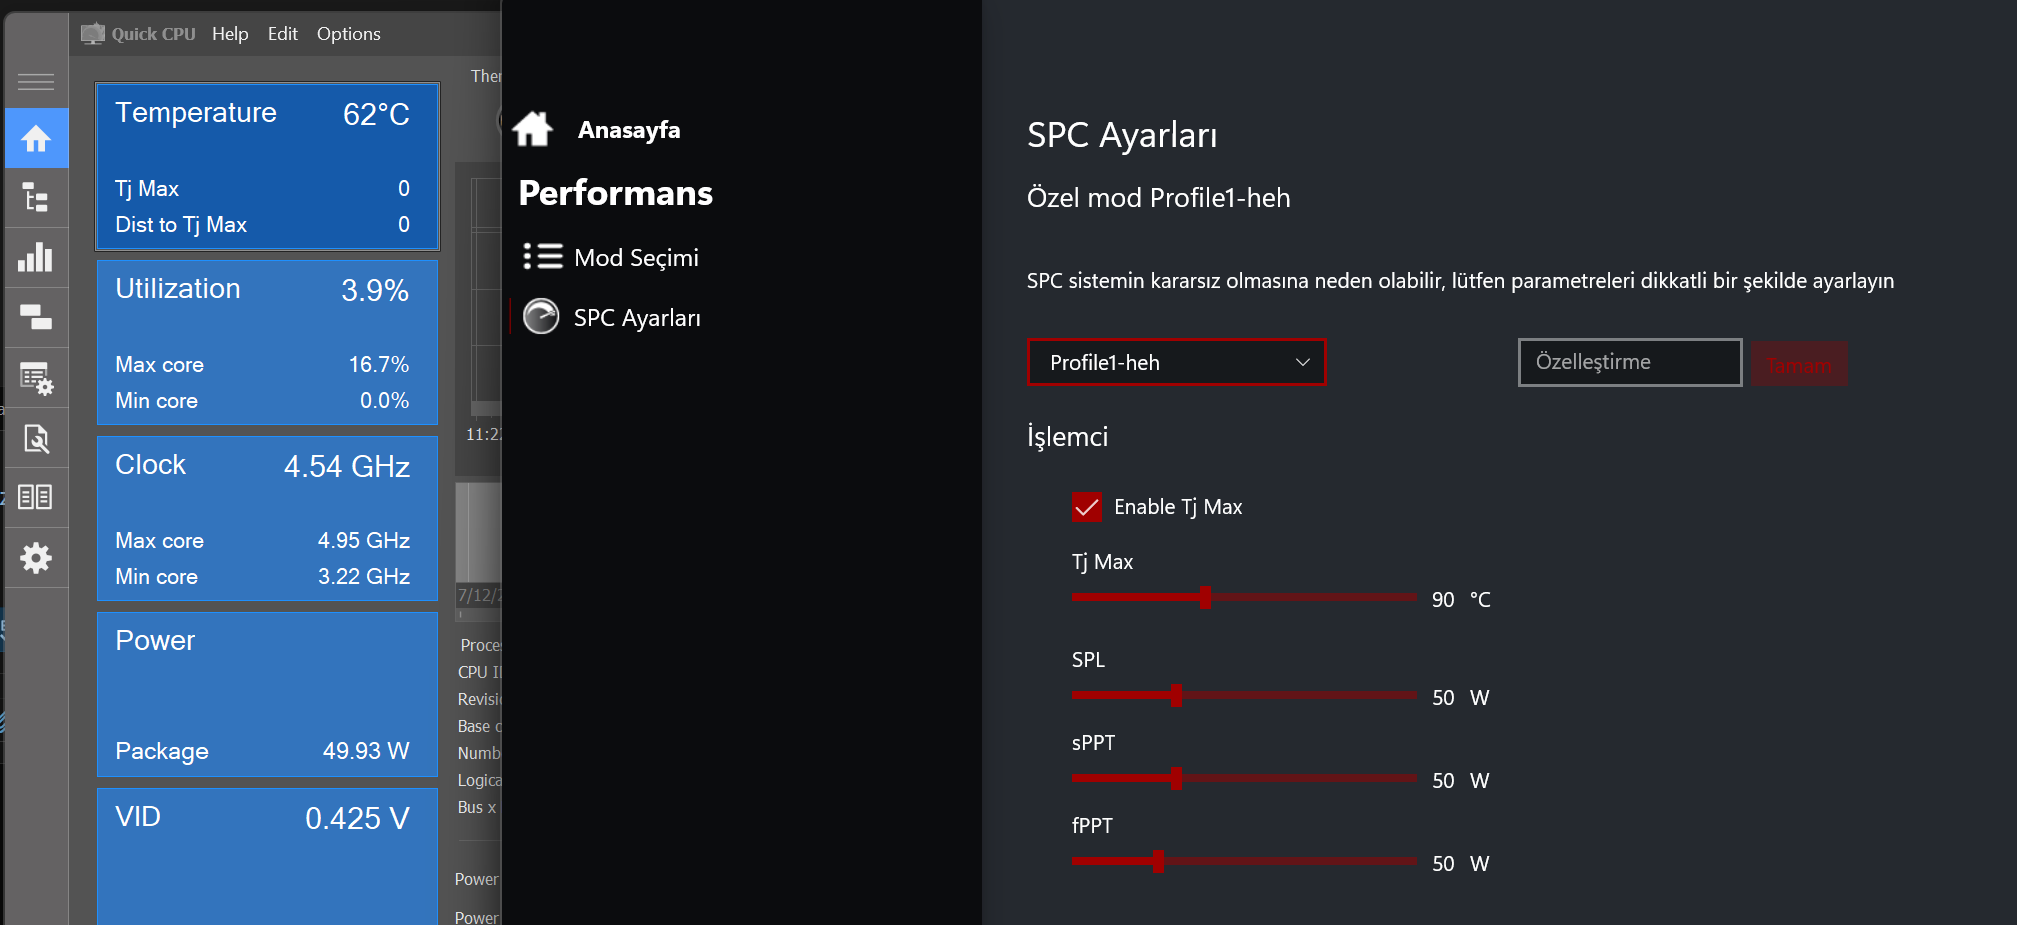2017x925 pixels.
Task: Select the Power Package tile
Action: [267, 695]
